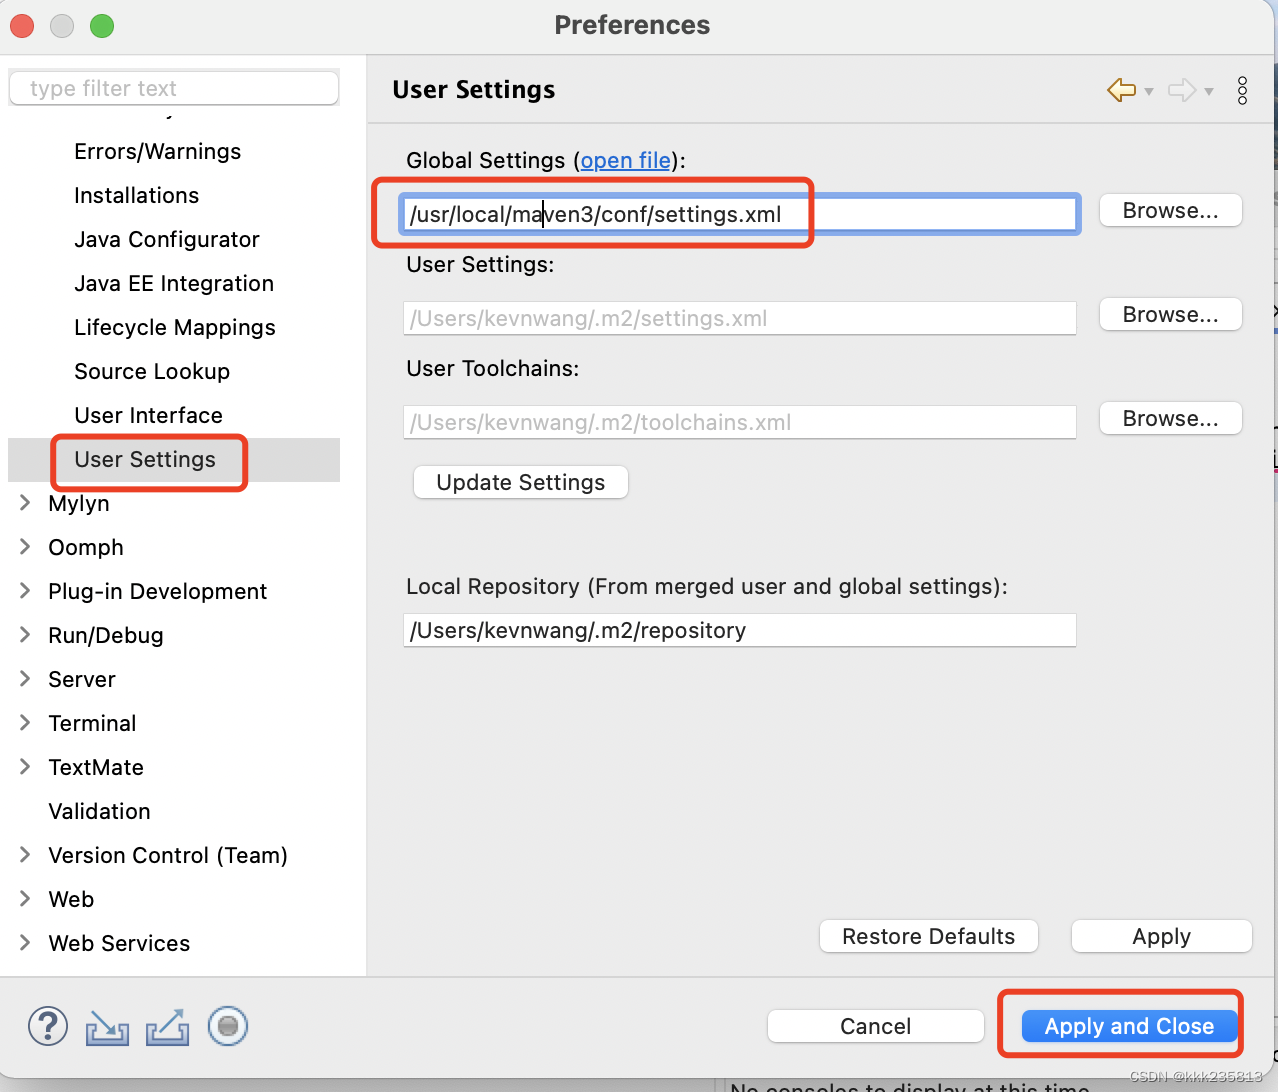Expand the Mylyn tree section
Viewport: 1278px width, 1092px height.
tap(23, 503)
